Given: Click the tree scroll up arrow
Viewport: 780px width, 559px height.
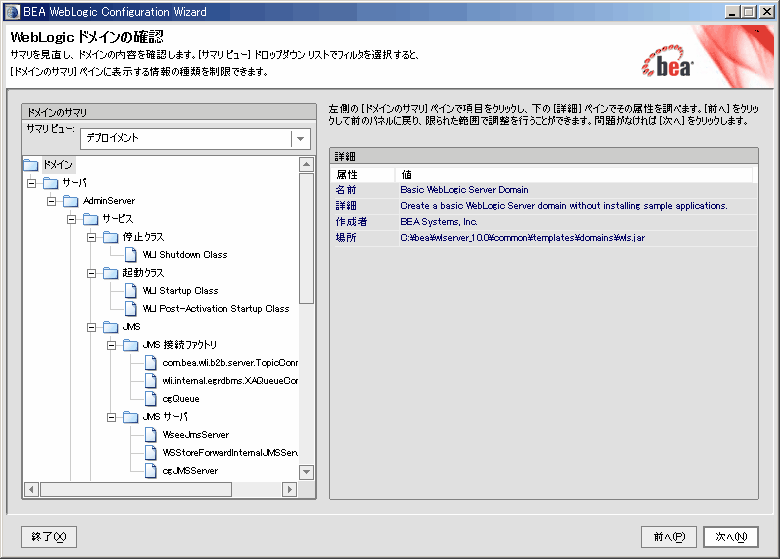Looking at the screenshot, I should (306, 164).
